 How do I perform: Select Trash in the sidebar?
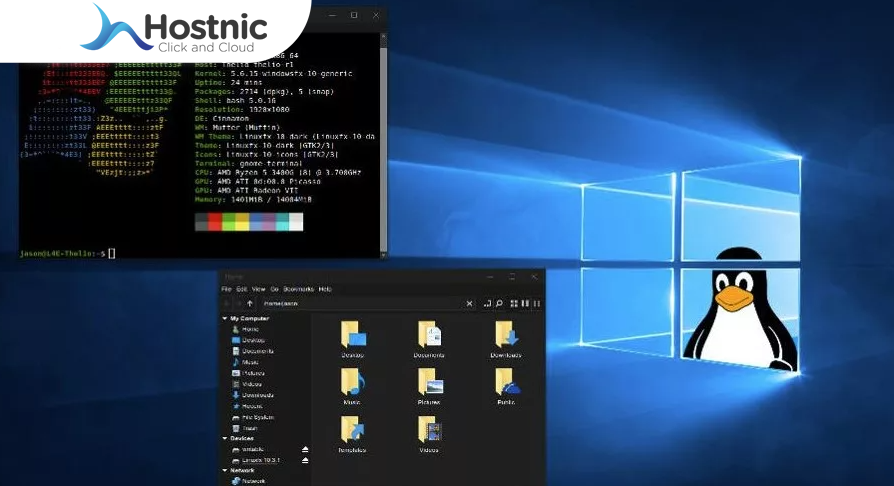pyautogui.click(x=249, y=428)
